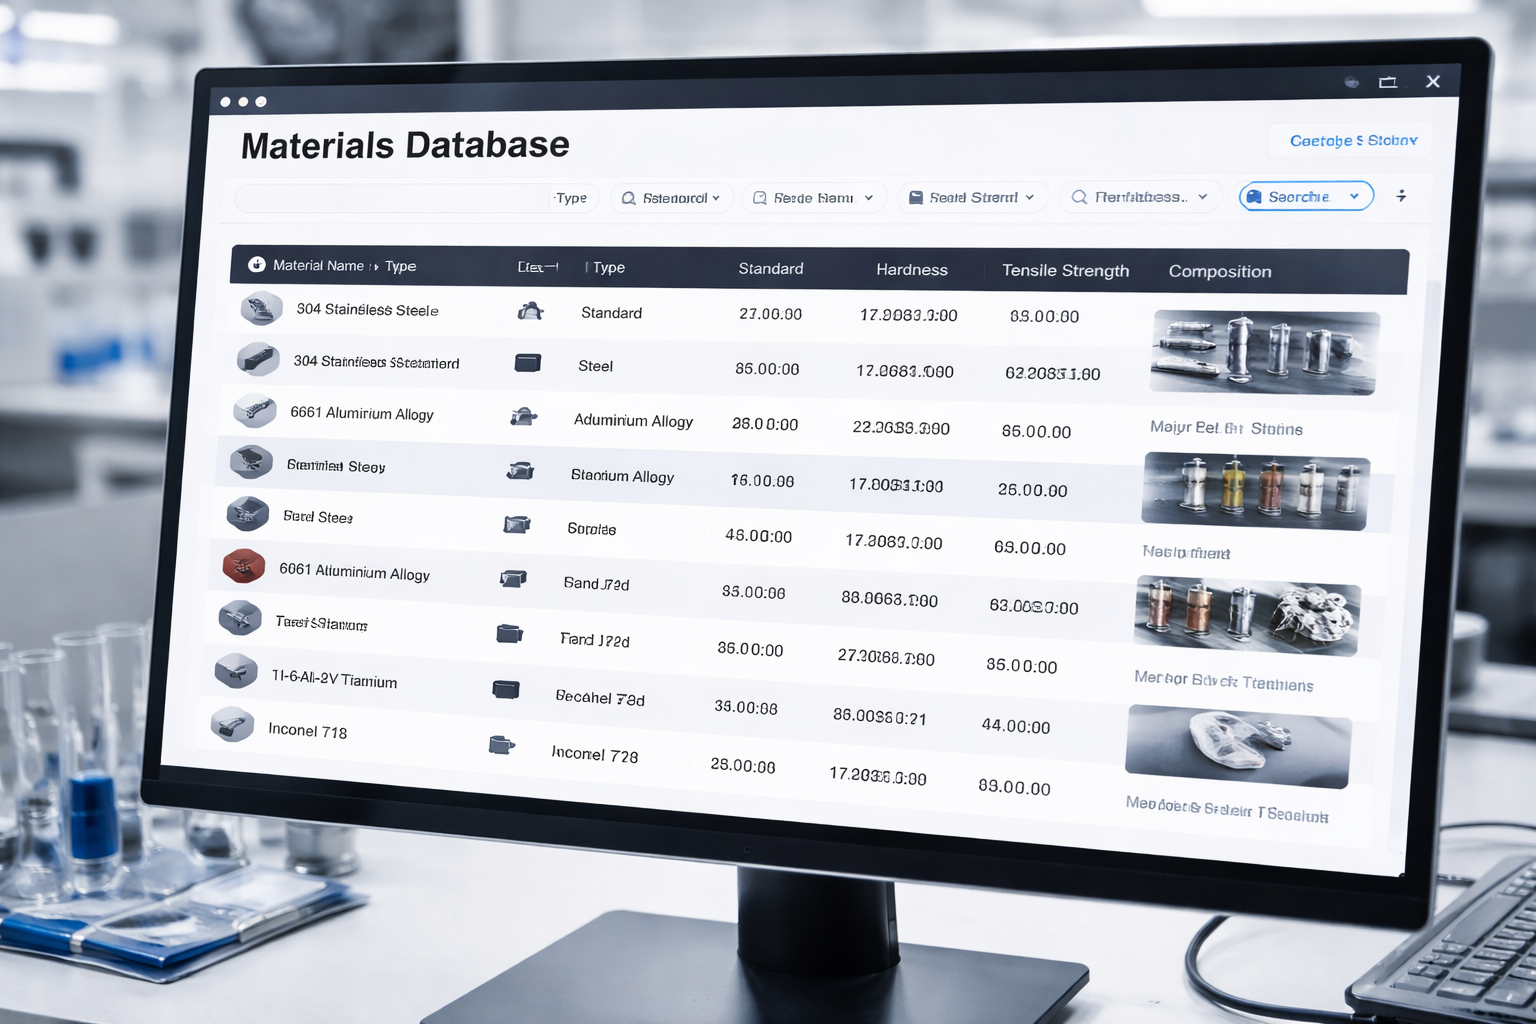Click the type icon beside Aluminium Alloy type

523,417
